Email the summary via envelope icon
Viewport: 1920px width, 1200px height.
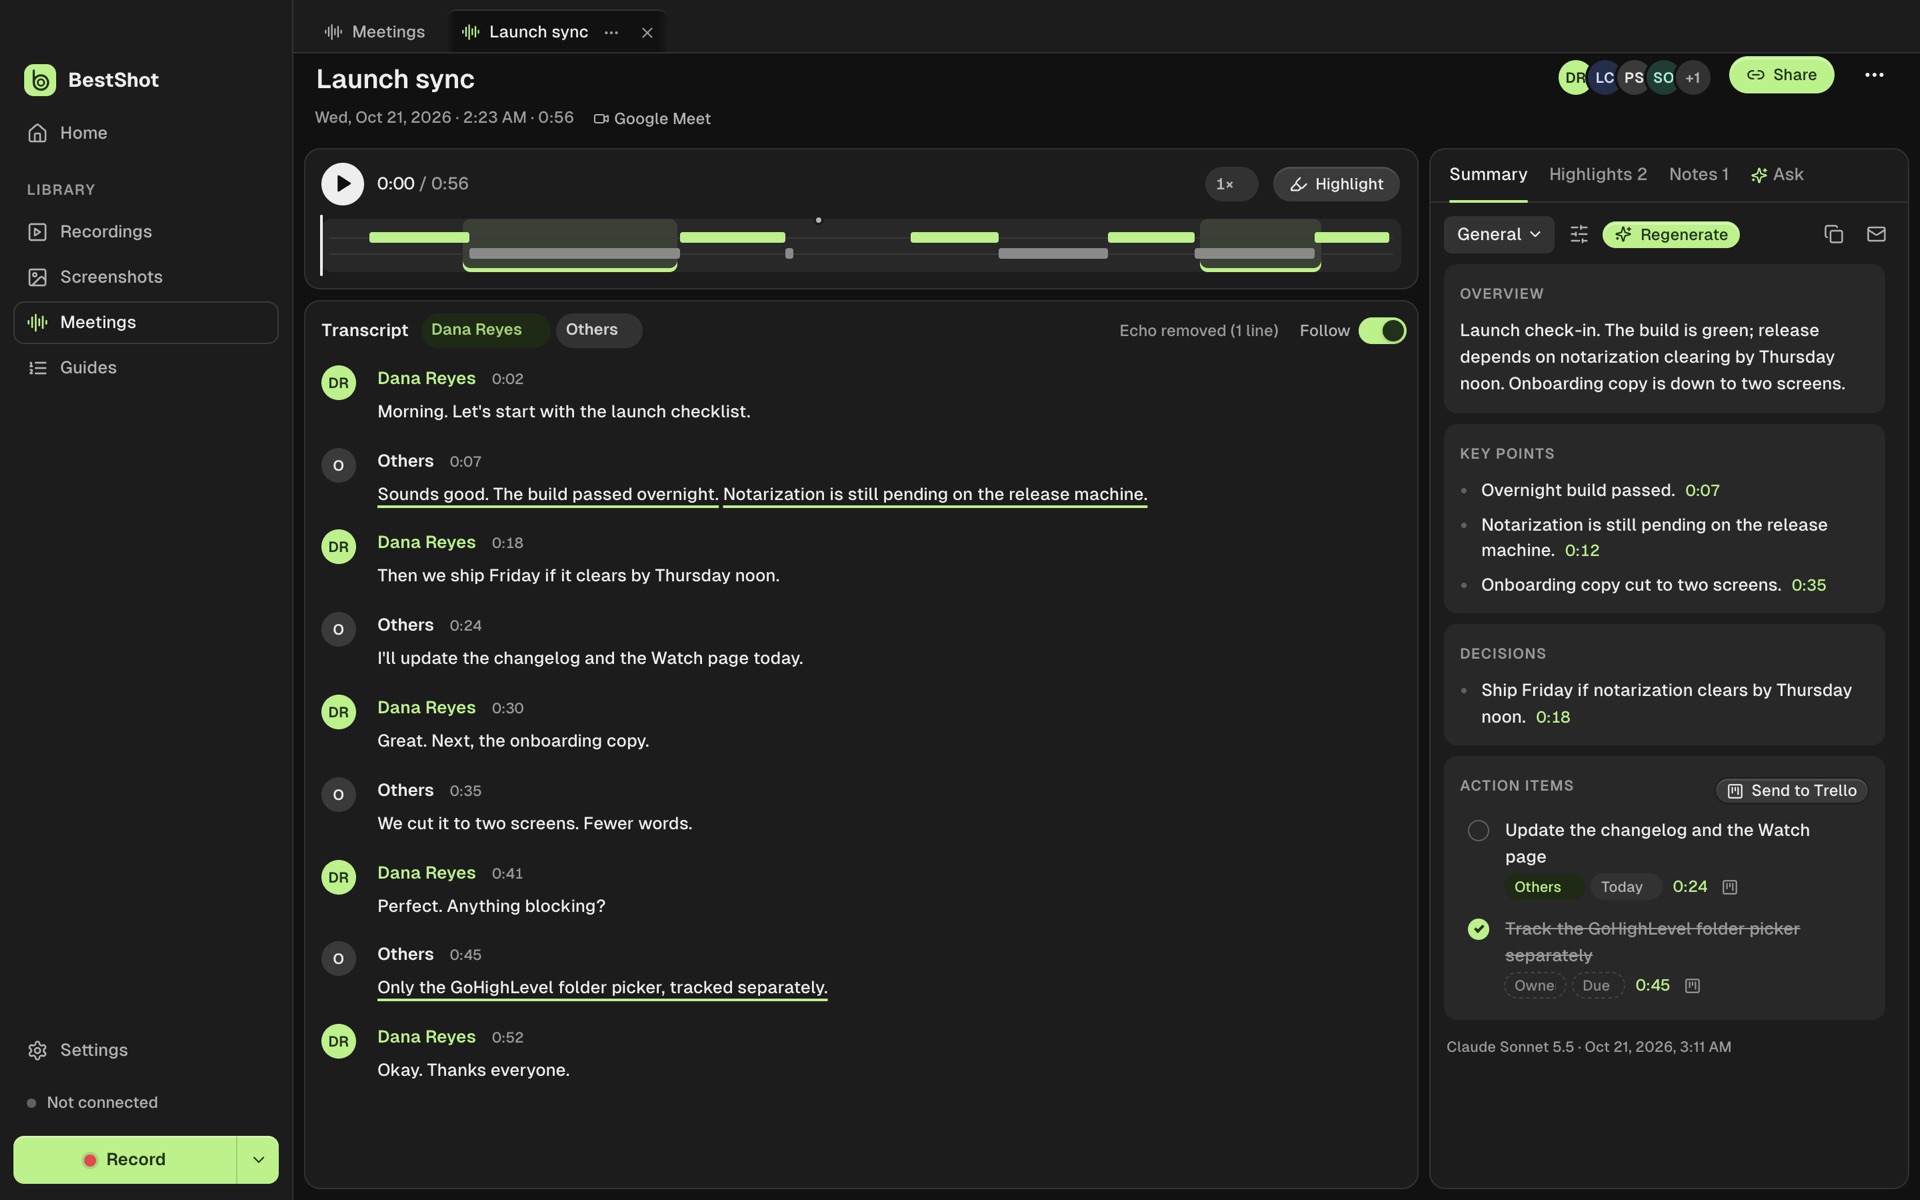coord(1876,234)
